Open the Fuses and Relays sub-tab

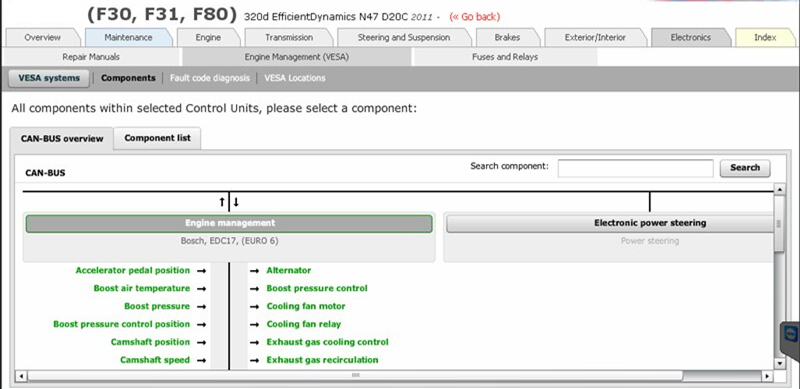tap(505, 57)
